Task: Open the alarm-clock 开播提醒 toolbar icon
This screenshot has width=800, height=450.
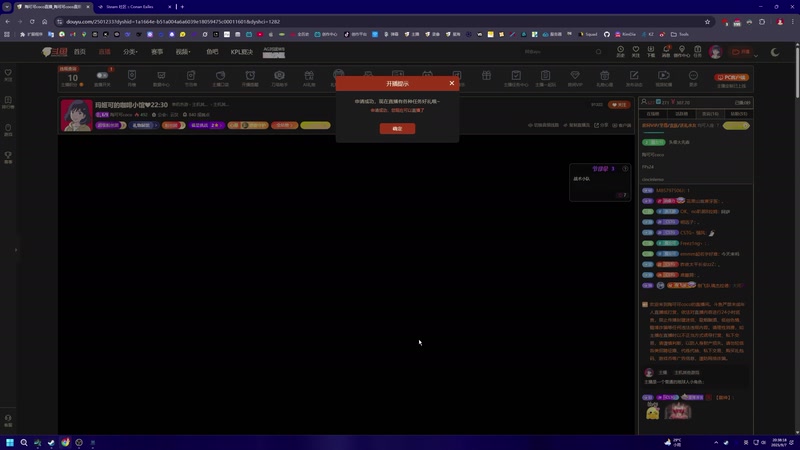Action: 250,76
